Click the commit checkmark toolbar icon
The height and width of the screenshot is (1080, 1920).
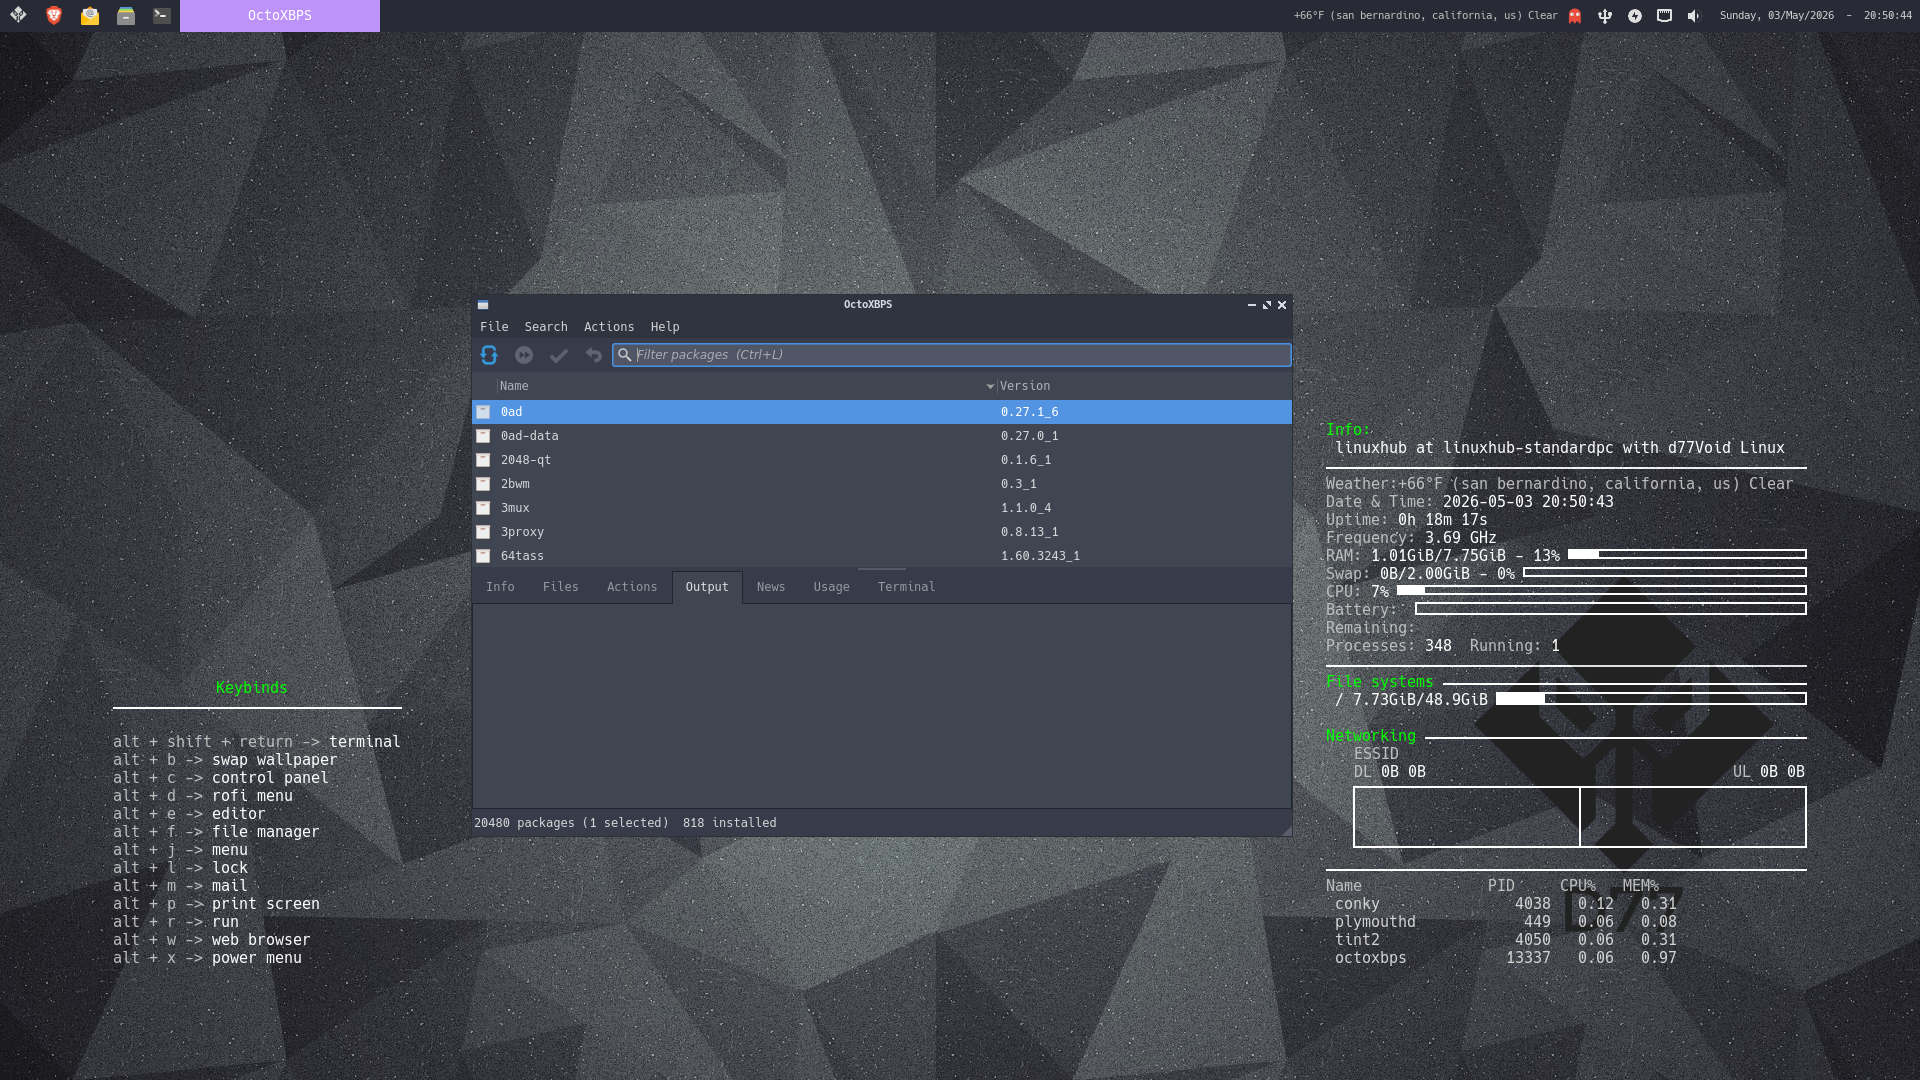point(559,355)
